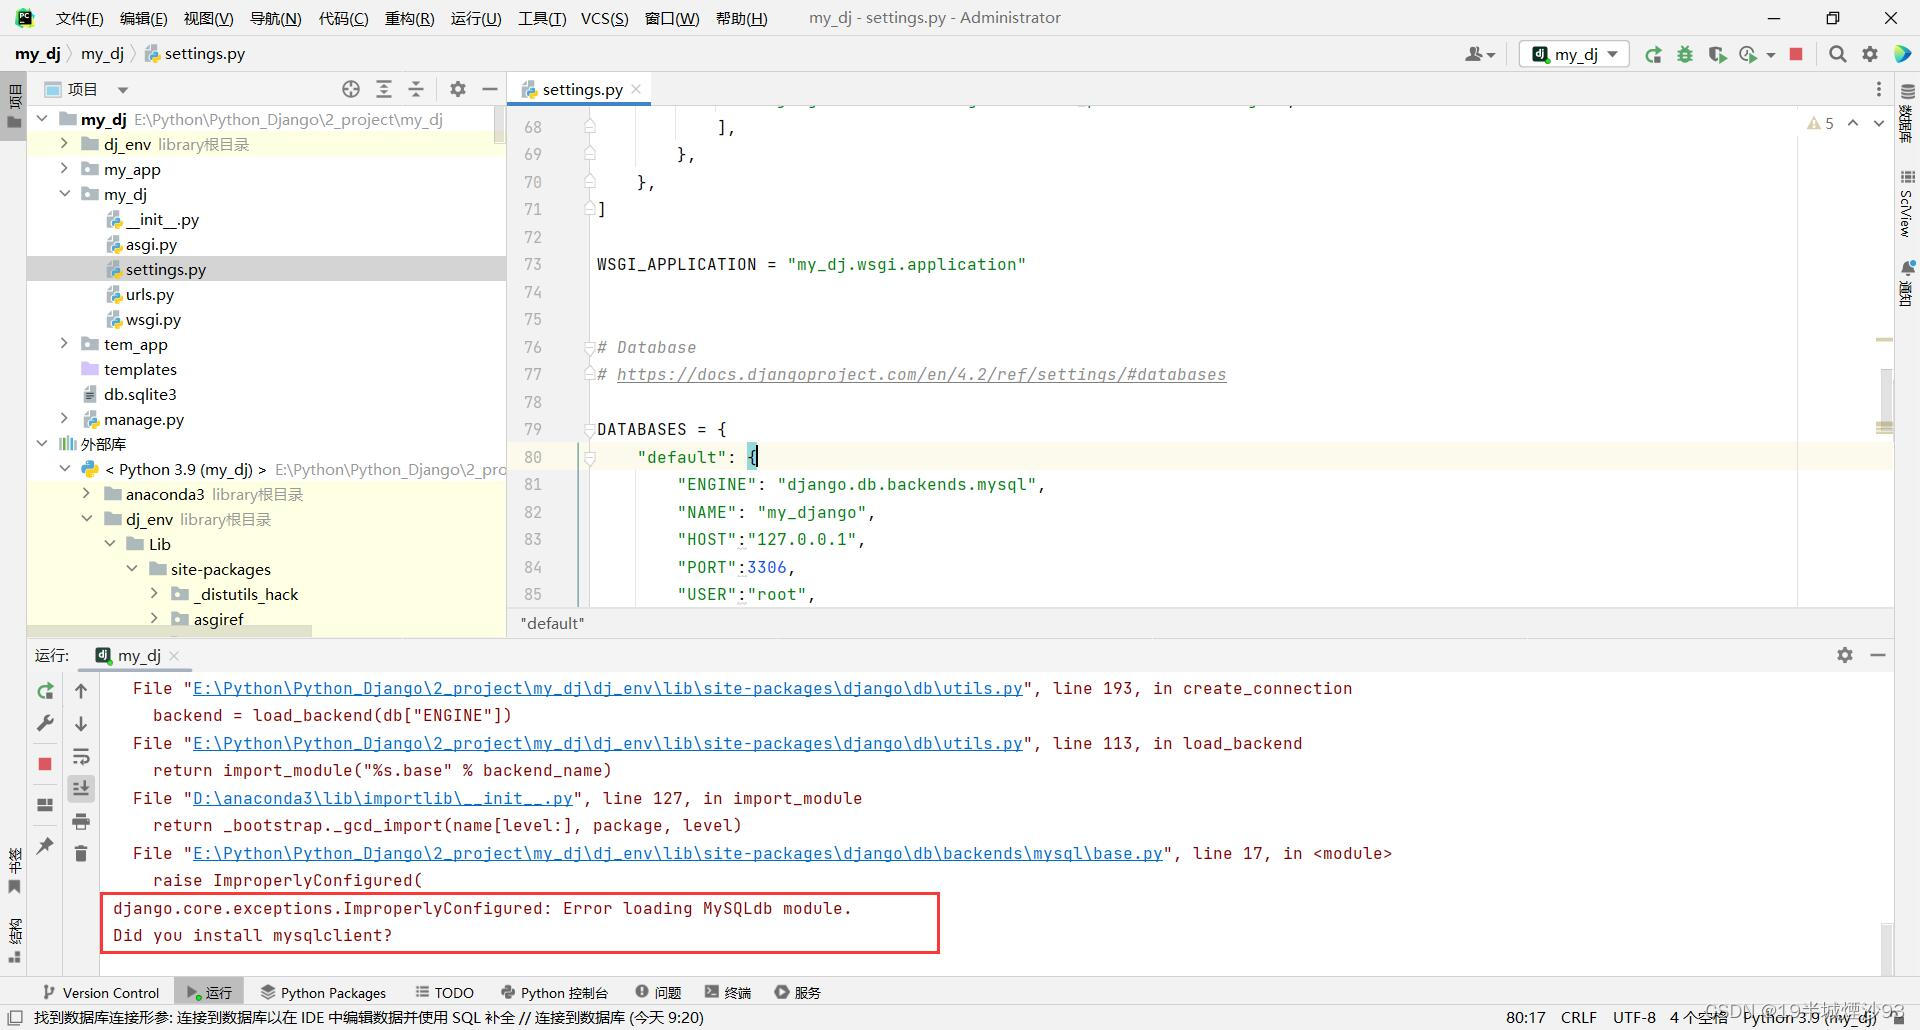Toggle scroll to end in console
The image size is (1920, 1030).
[81, 788]
